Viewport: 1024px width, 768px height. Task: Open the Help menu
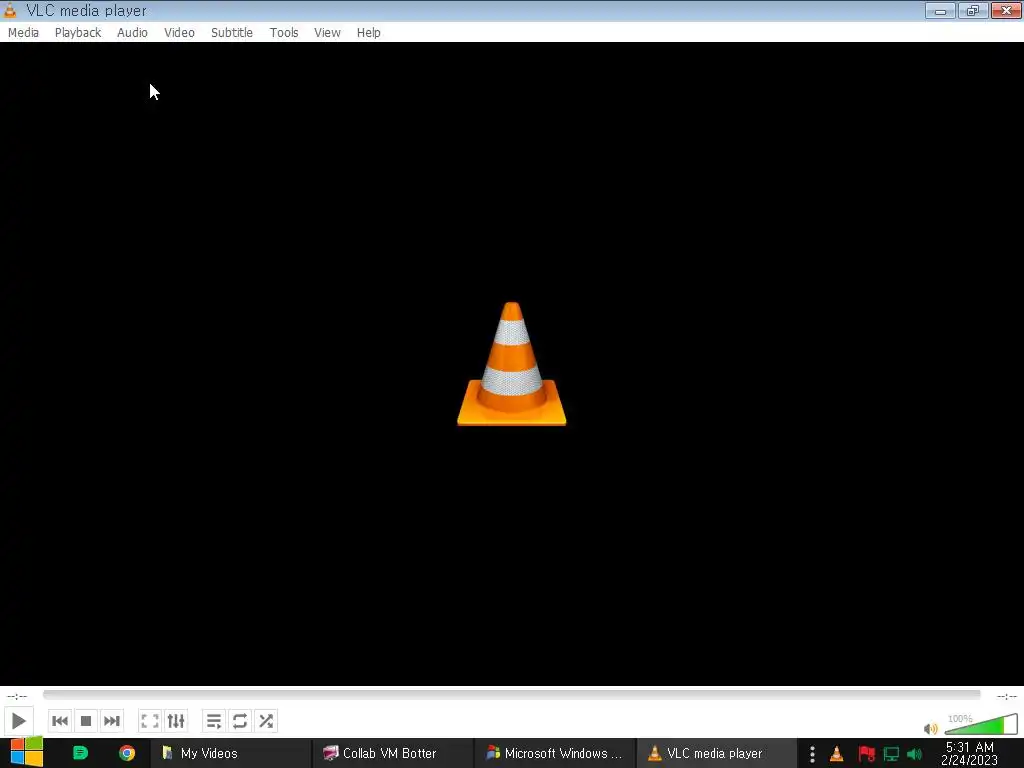pos(368,33)
